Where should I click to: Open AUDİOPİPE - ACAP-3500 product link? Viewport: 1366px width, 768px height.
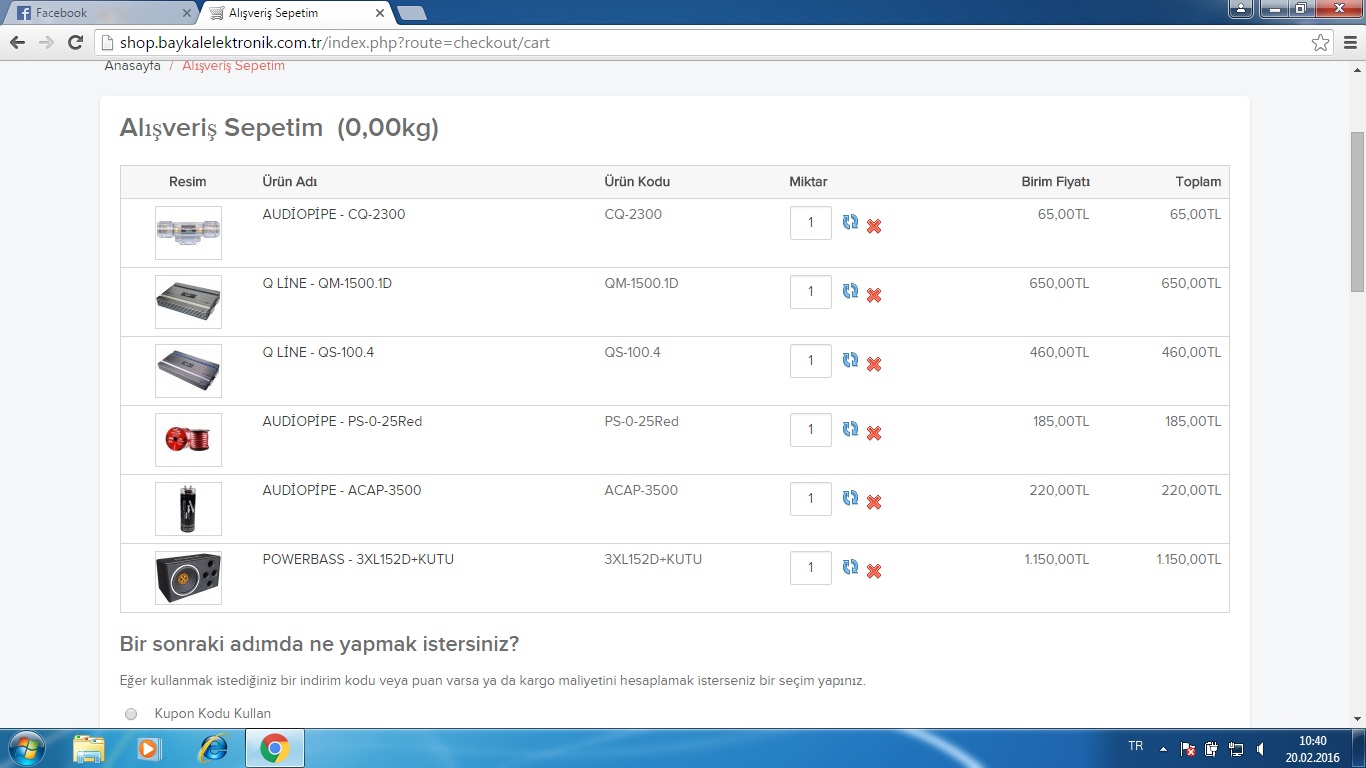click(342, 490)
